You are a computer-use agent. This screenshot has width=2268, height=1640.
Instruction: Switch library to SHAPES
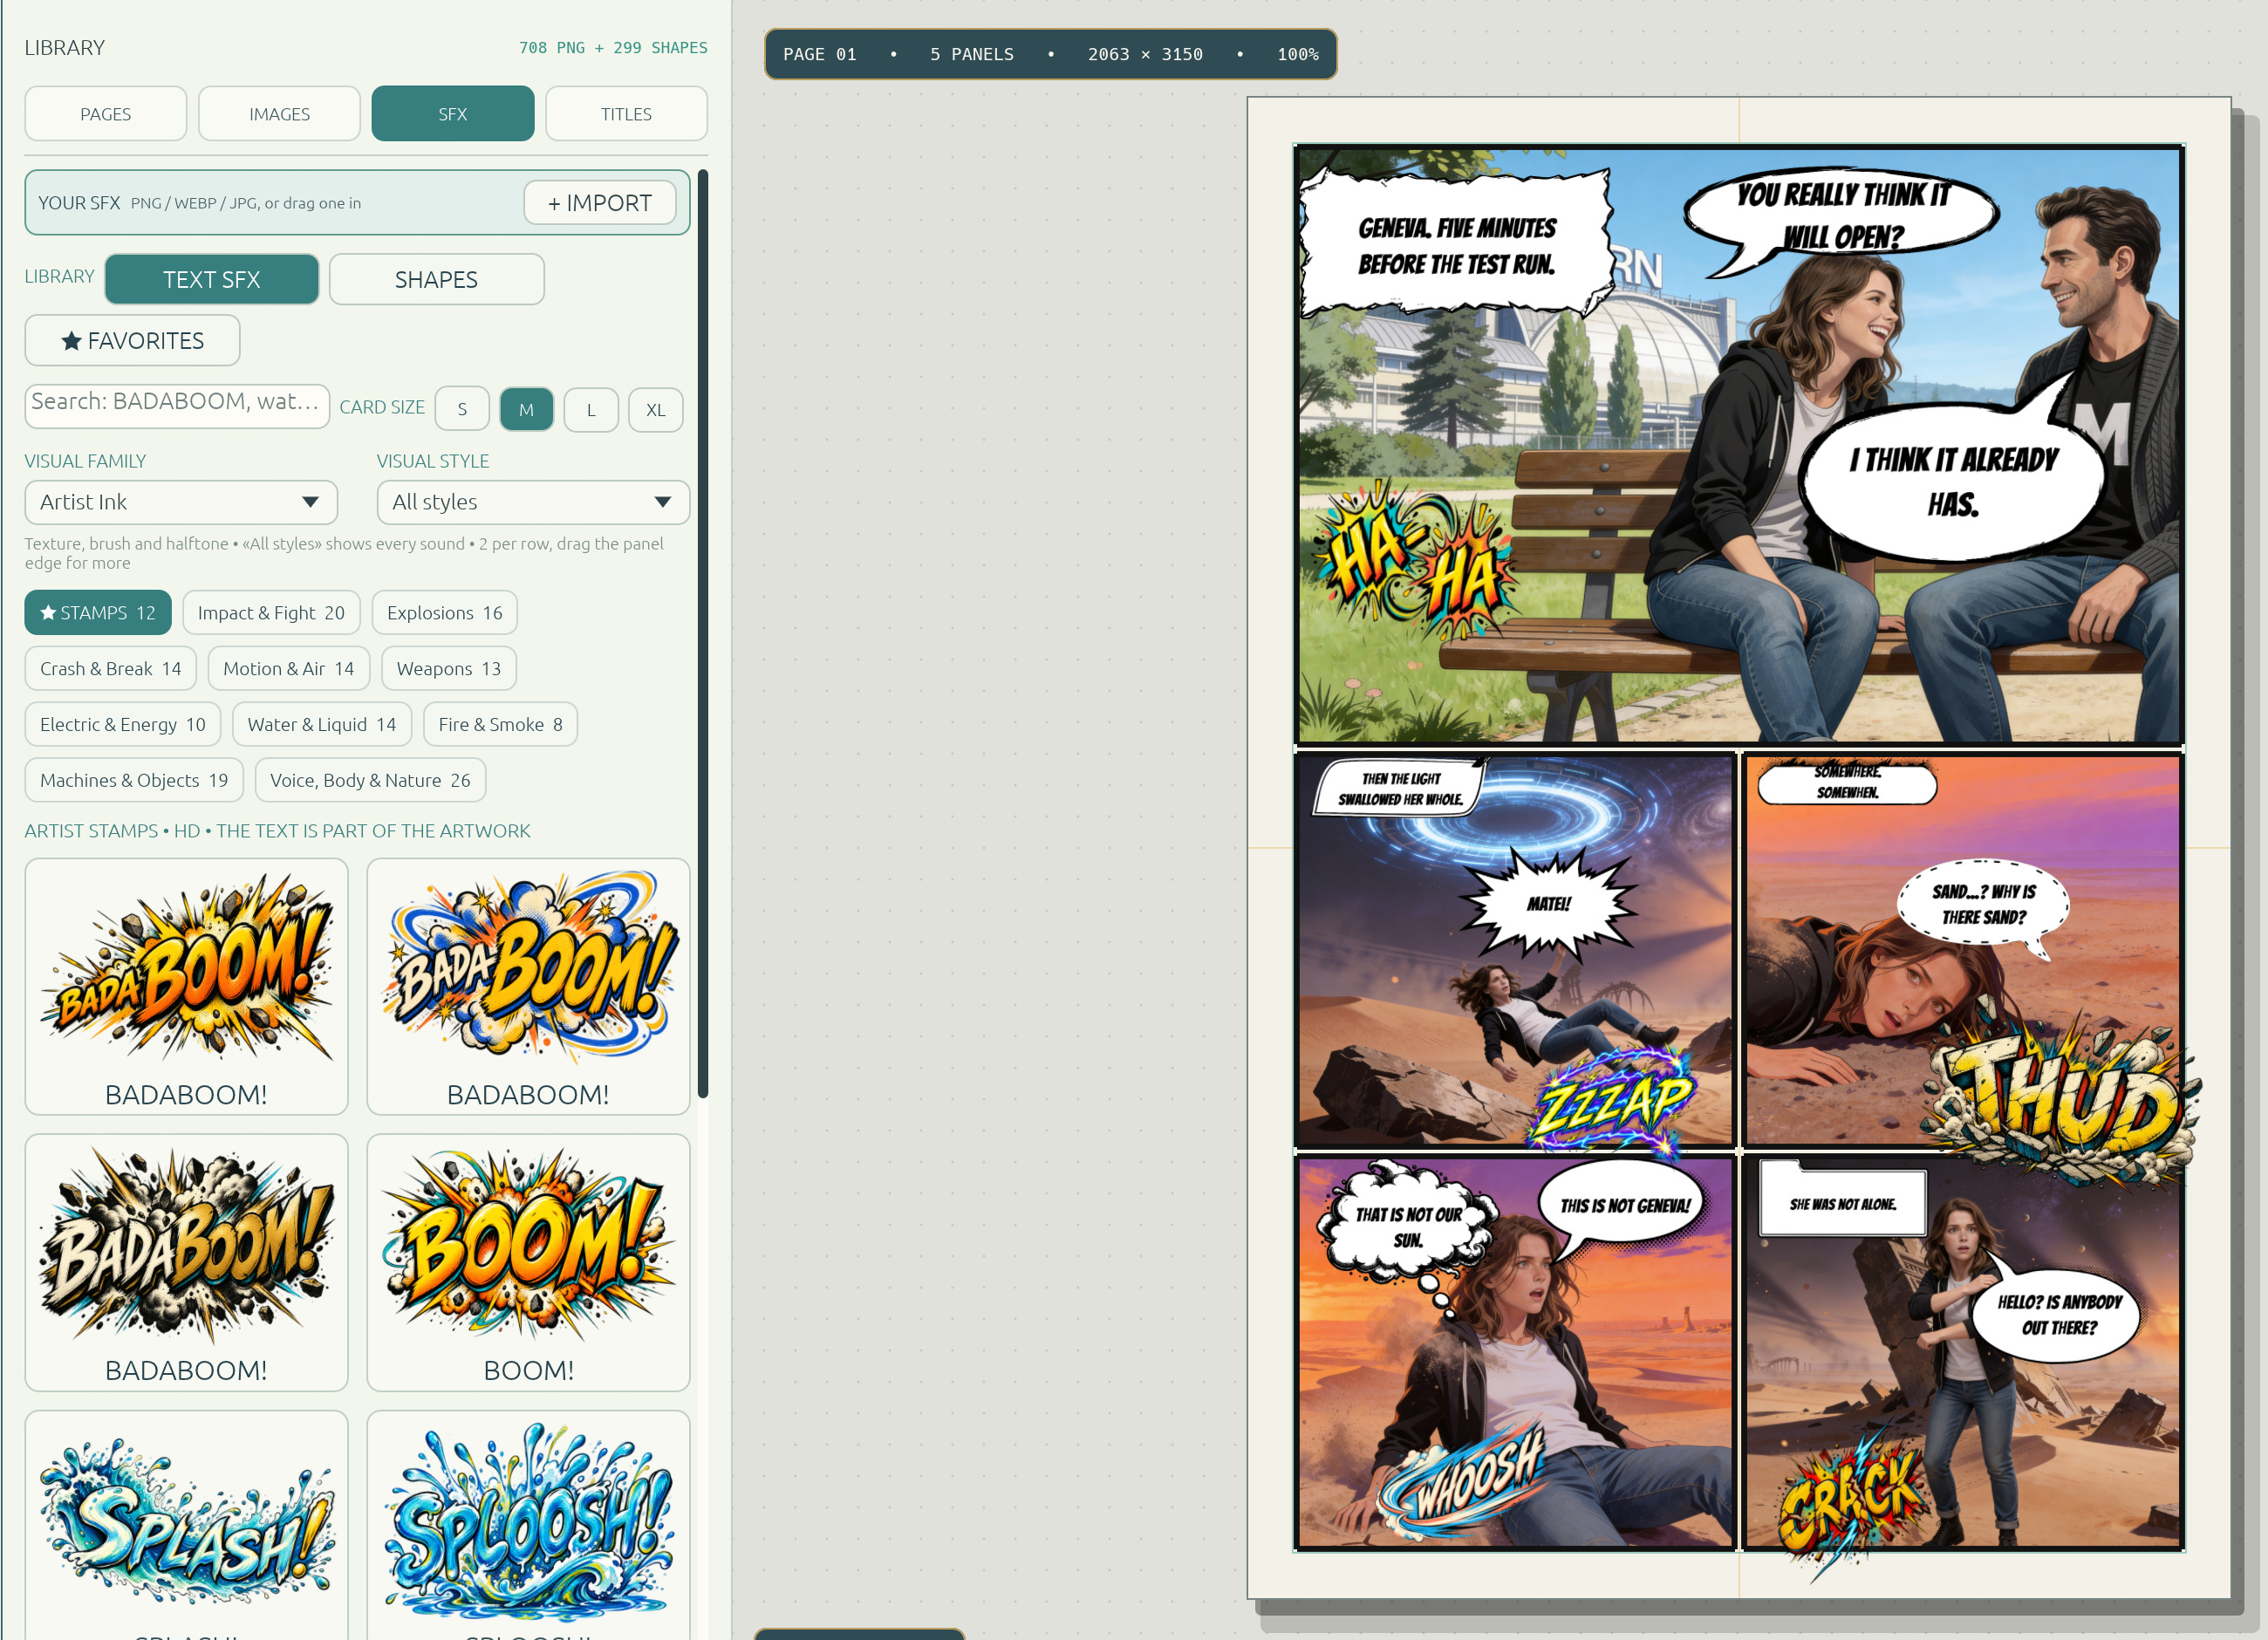(x=436, y=279)
